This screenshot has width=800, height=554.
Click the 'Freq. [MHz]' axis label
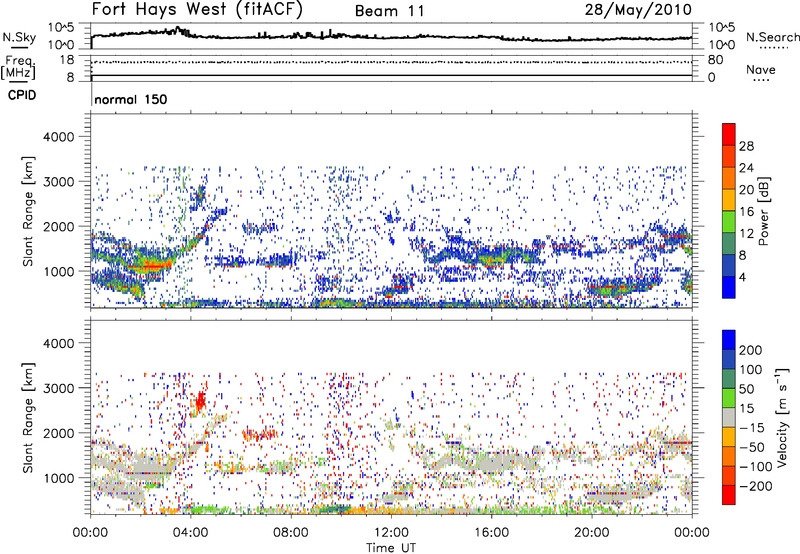tap(18, 67)
